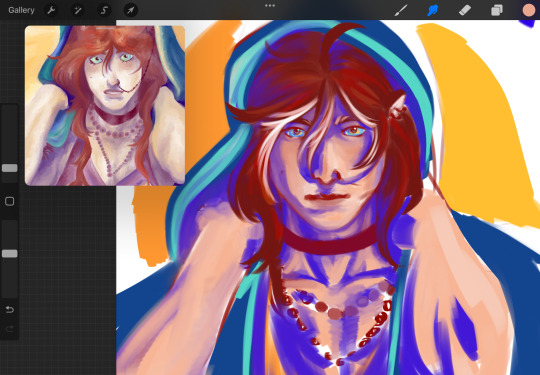Return to the Gallery
This screenshot has height=375, width=540.
coord(21,10)
